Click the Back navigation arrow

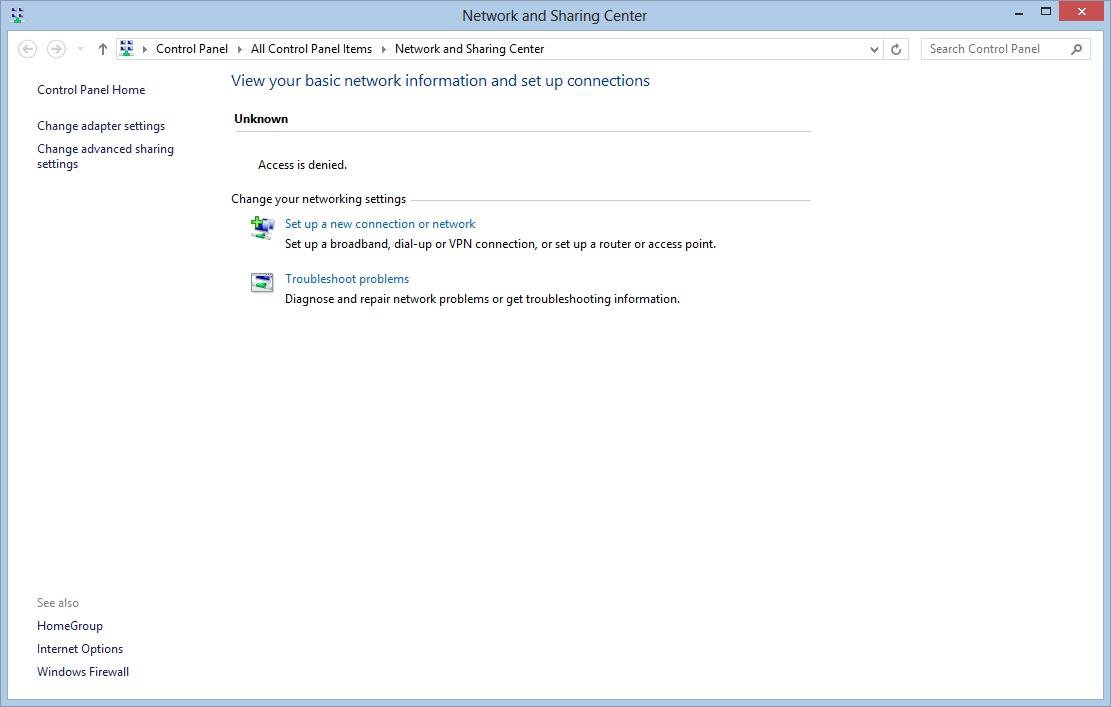click(x=28, y=49)
